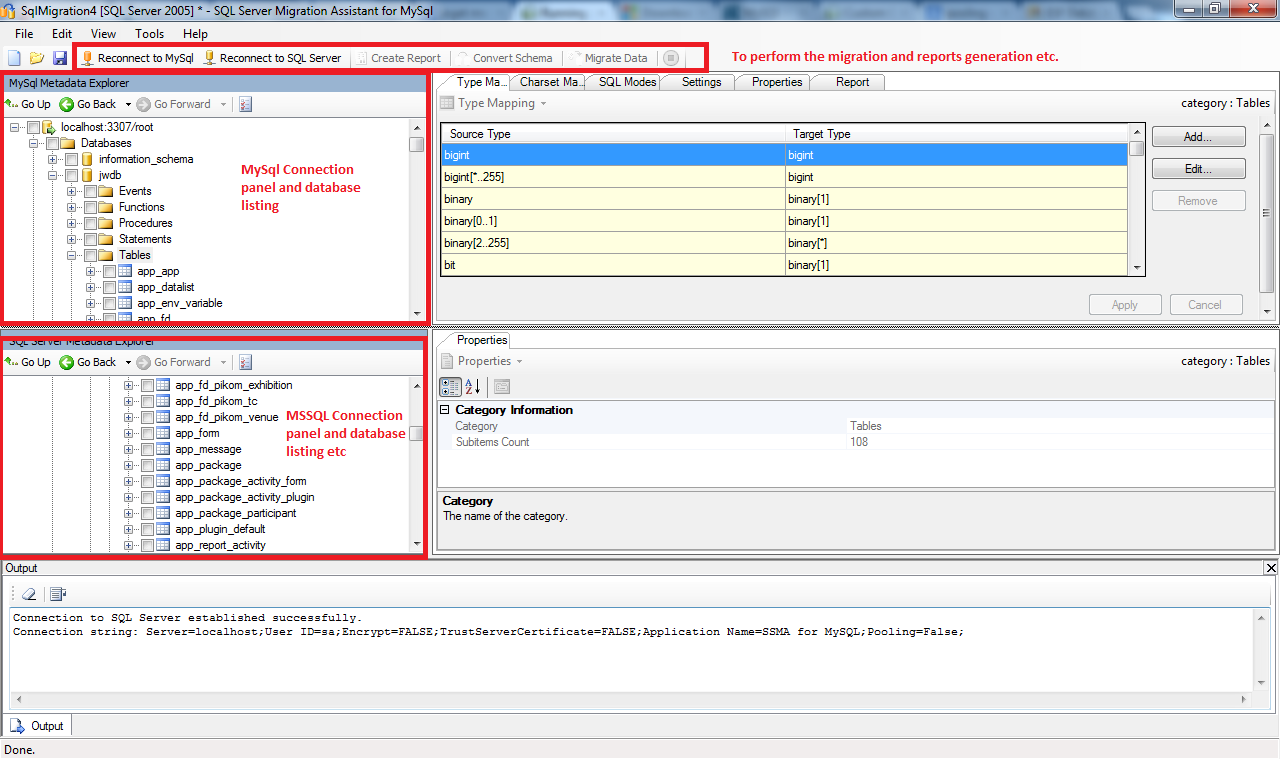The height and width of the screenshot is (759, 1280).
Task: Click Reconnect to SQL Server toolbar button
Action: [x=272, y=58]
